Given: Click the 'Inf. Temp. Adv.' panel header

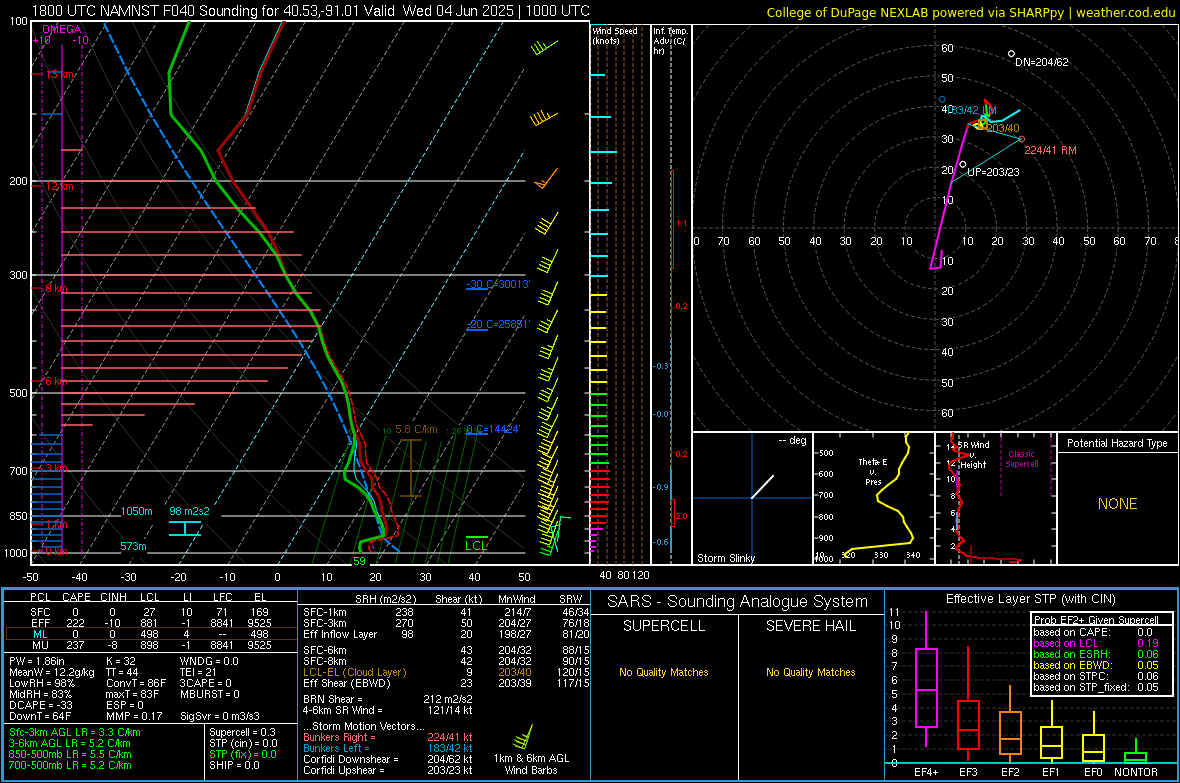Looking at the screenshot, I should [x=671, y=41].
